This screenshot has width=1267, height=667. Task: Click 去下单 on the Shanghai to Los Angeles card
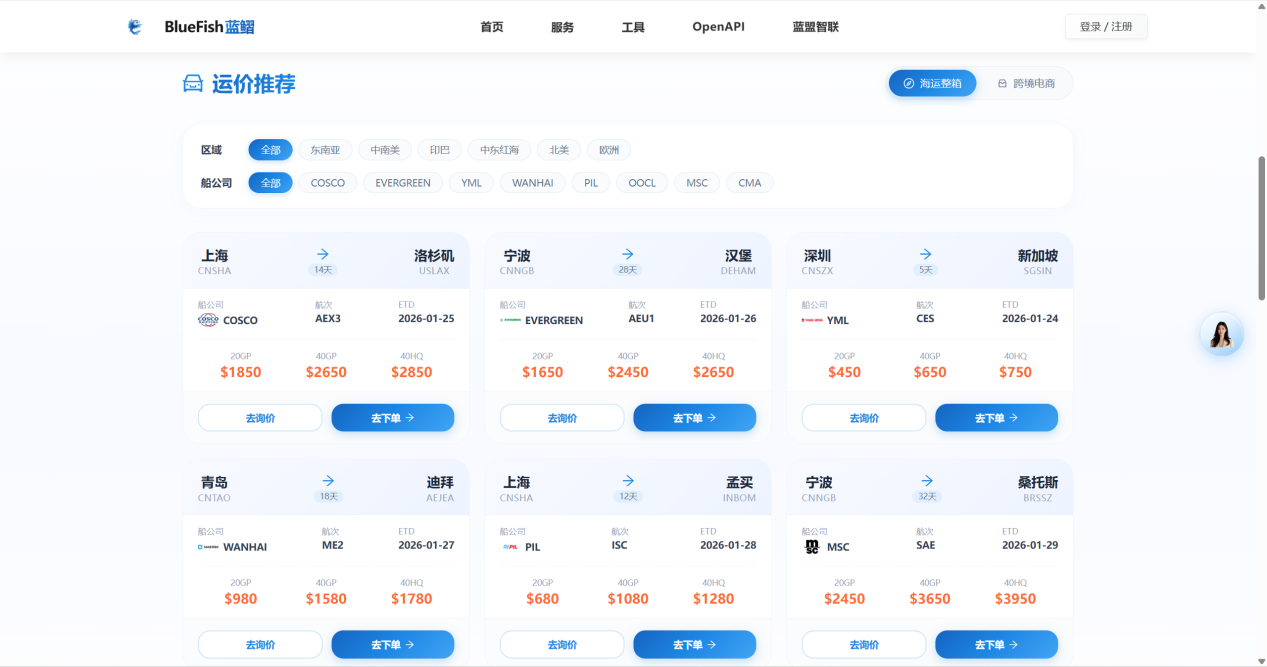pos(392,417)
